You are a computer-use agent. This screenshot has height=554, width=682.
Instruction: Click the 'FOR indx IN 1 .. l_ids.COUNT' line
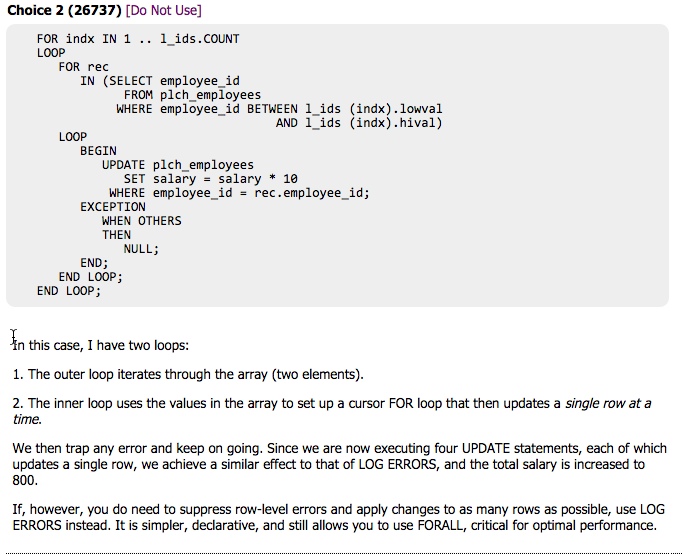point(138,39)
